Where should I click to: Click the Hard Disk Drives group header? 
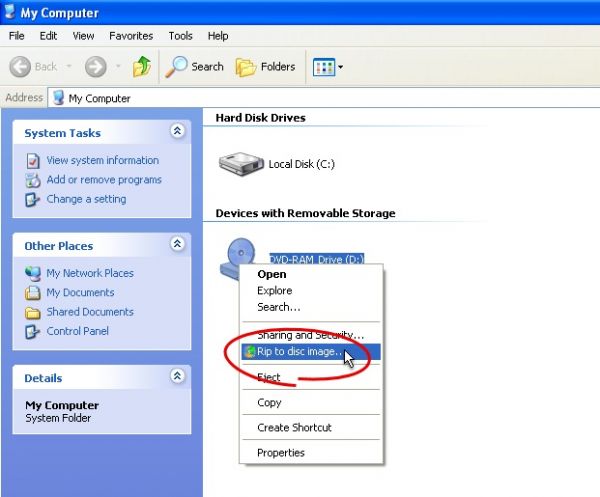coord(260,118)
